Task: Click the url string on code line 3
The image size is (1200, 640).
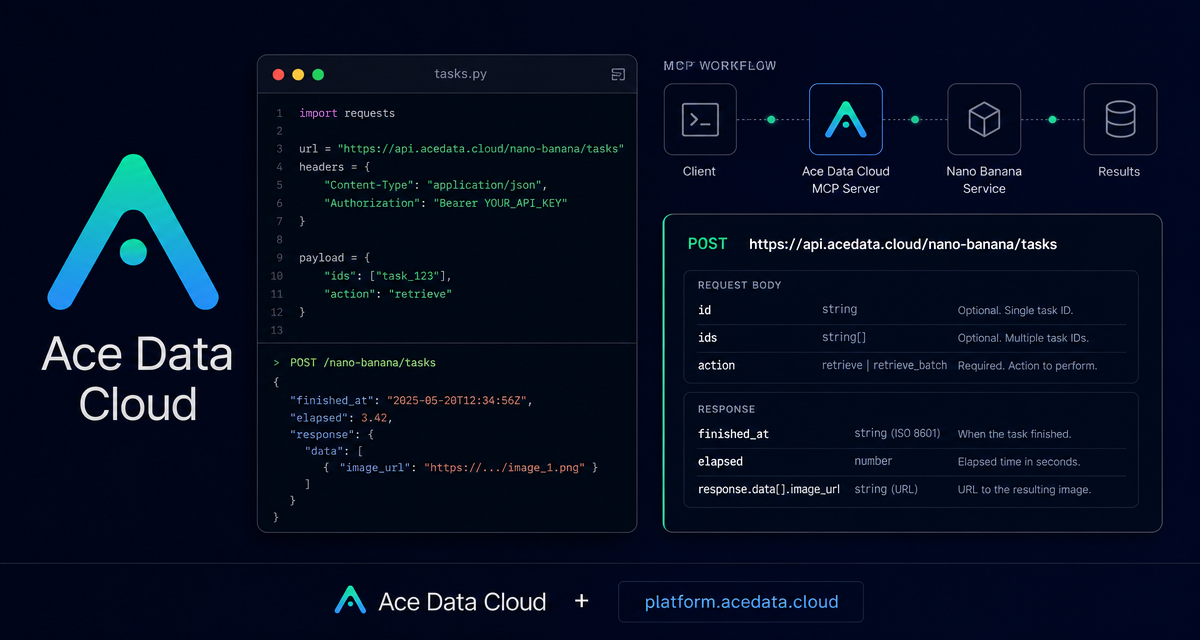Action: [x=481, y=149]
